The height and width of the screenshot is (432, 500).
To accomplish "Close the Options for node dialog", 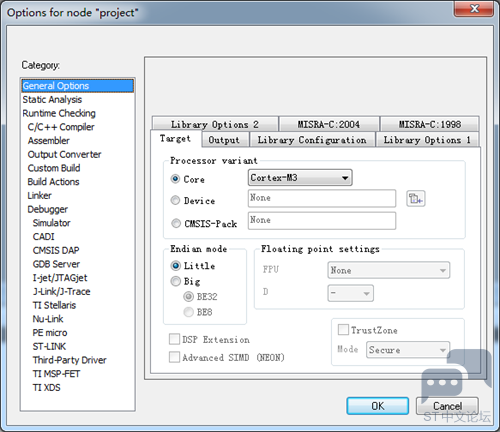I will tap(474, 9).
